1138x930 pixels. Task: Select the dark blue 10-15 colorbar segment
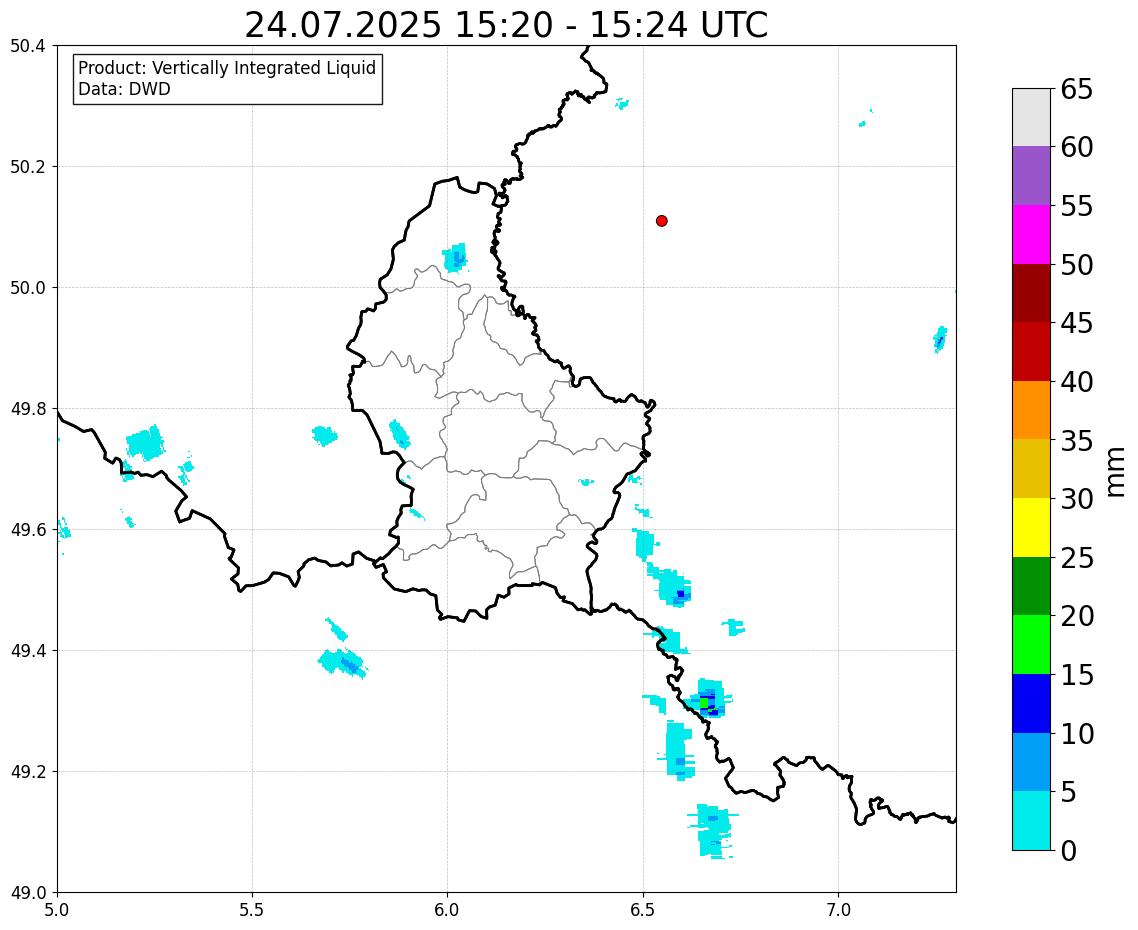coord(1031,703)
